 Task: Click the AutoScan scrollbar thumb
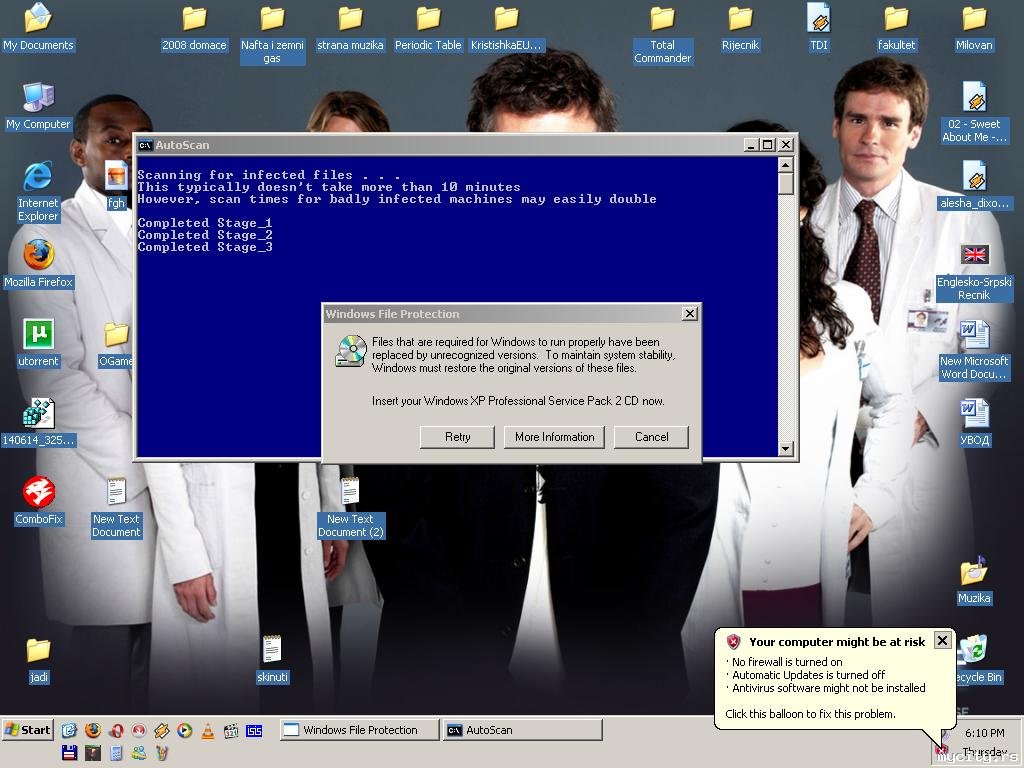(x=786, y=184)
